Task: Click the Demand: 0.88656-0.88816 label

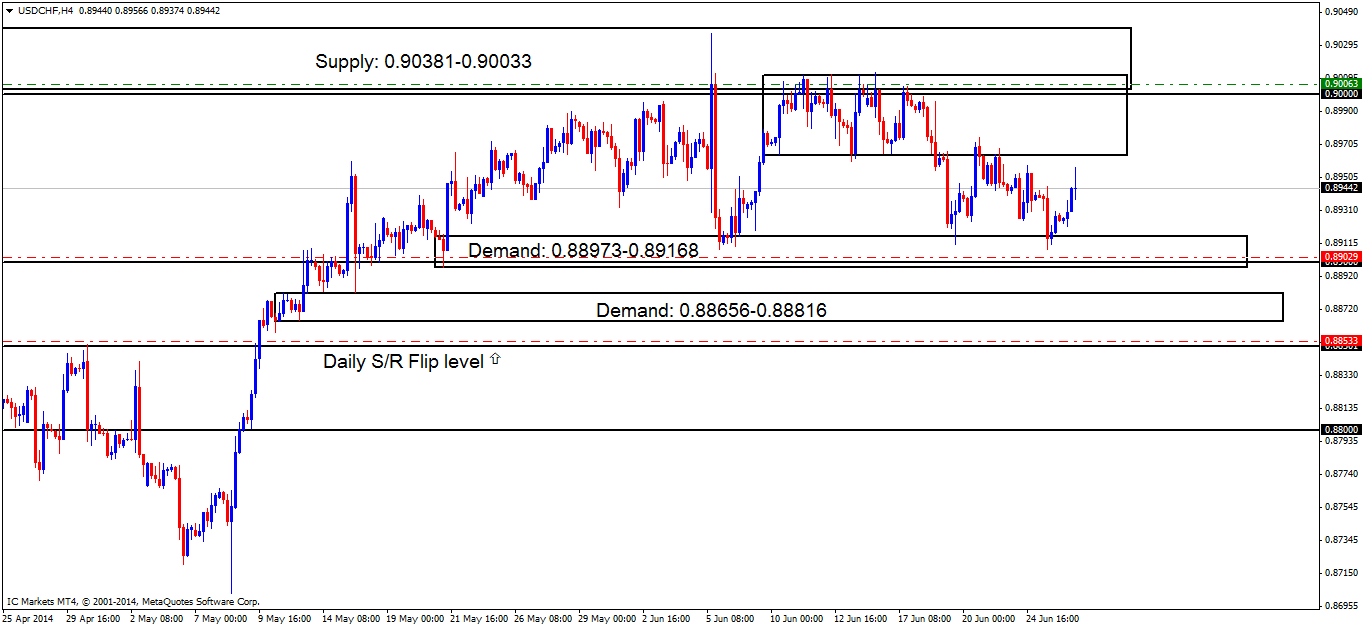Action: [x=711, y=311]
